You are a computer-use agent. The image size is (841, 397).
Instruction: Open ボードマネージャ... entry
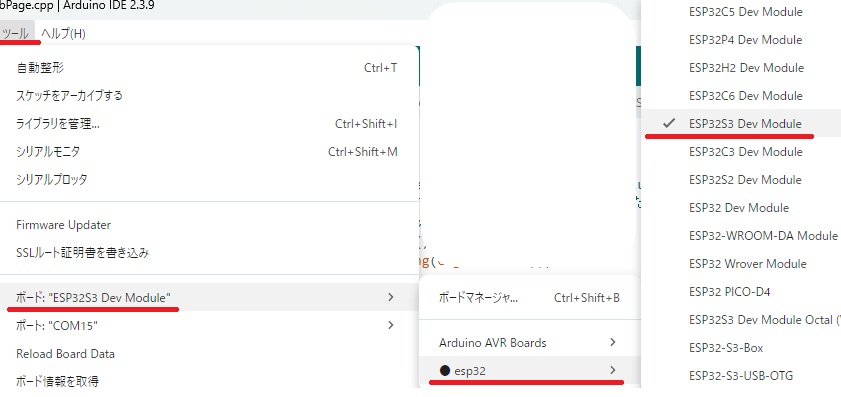pyautogui.click(x=529, y=297)
